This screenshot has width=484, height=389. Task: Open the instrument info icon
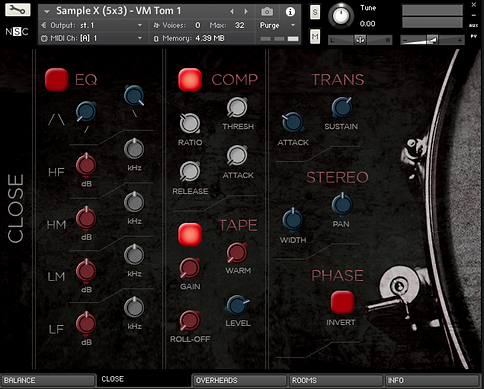[290, 12]
